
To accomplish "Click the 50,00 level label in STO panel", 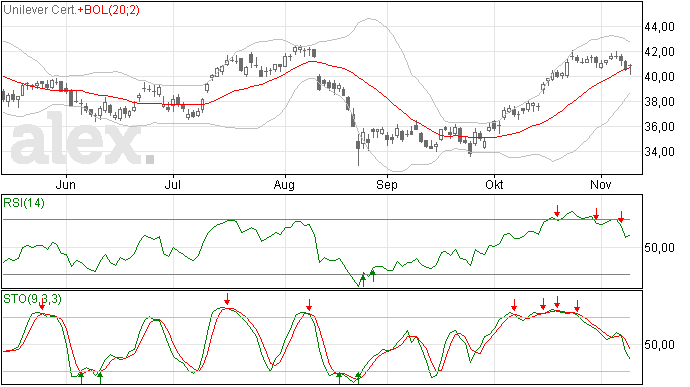I will (659, 345).
